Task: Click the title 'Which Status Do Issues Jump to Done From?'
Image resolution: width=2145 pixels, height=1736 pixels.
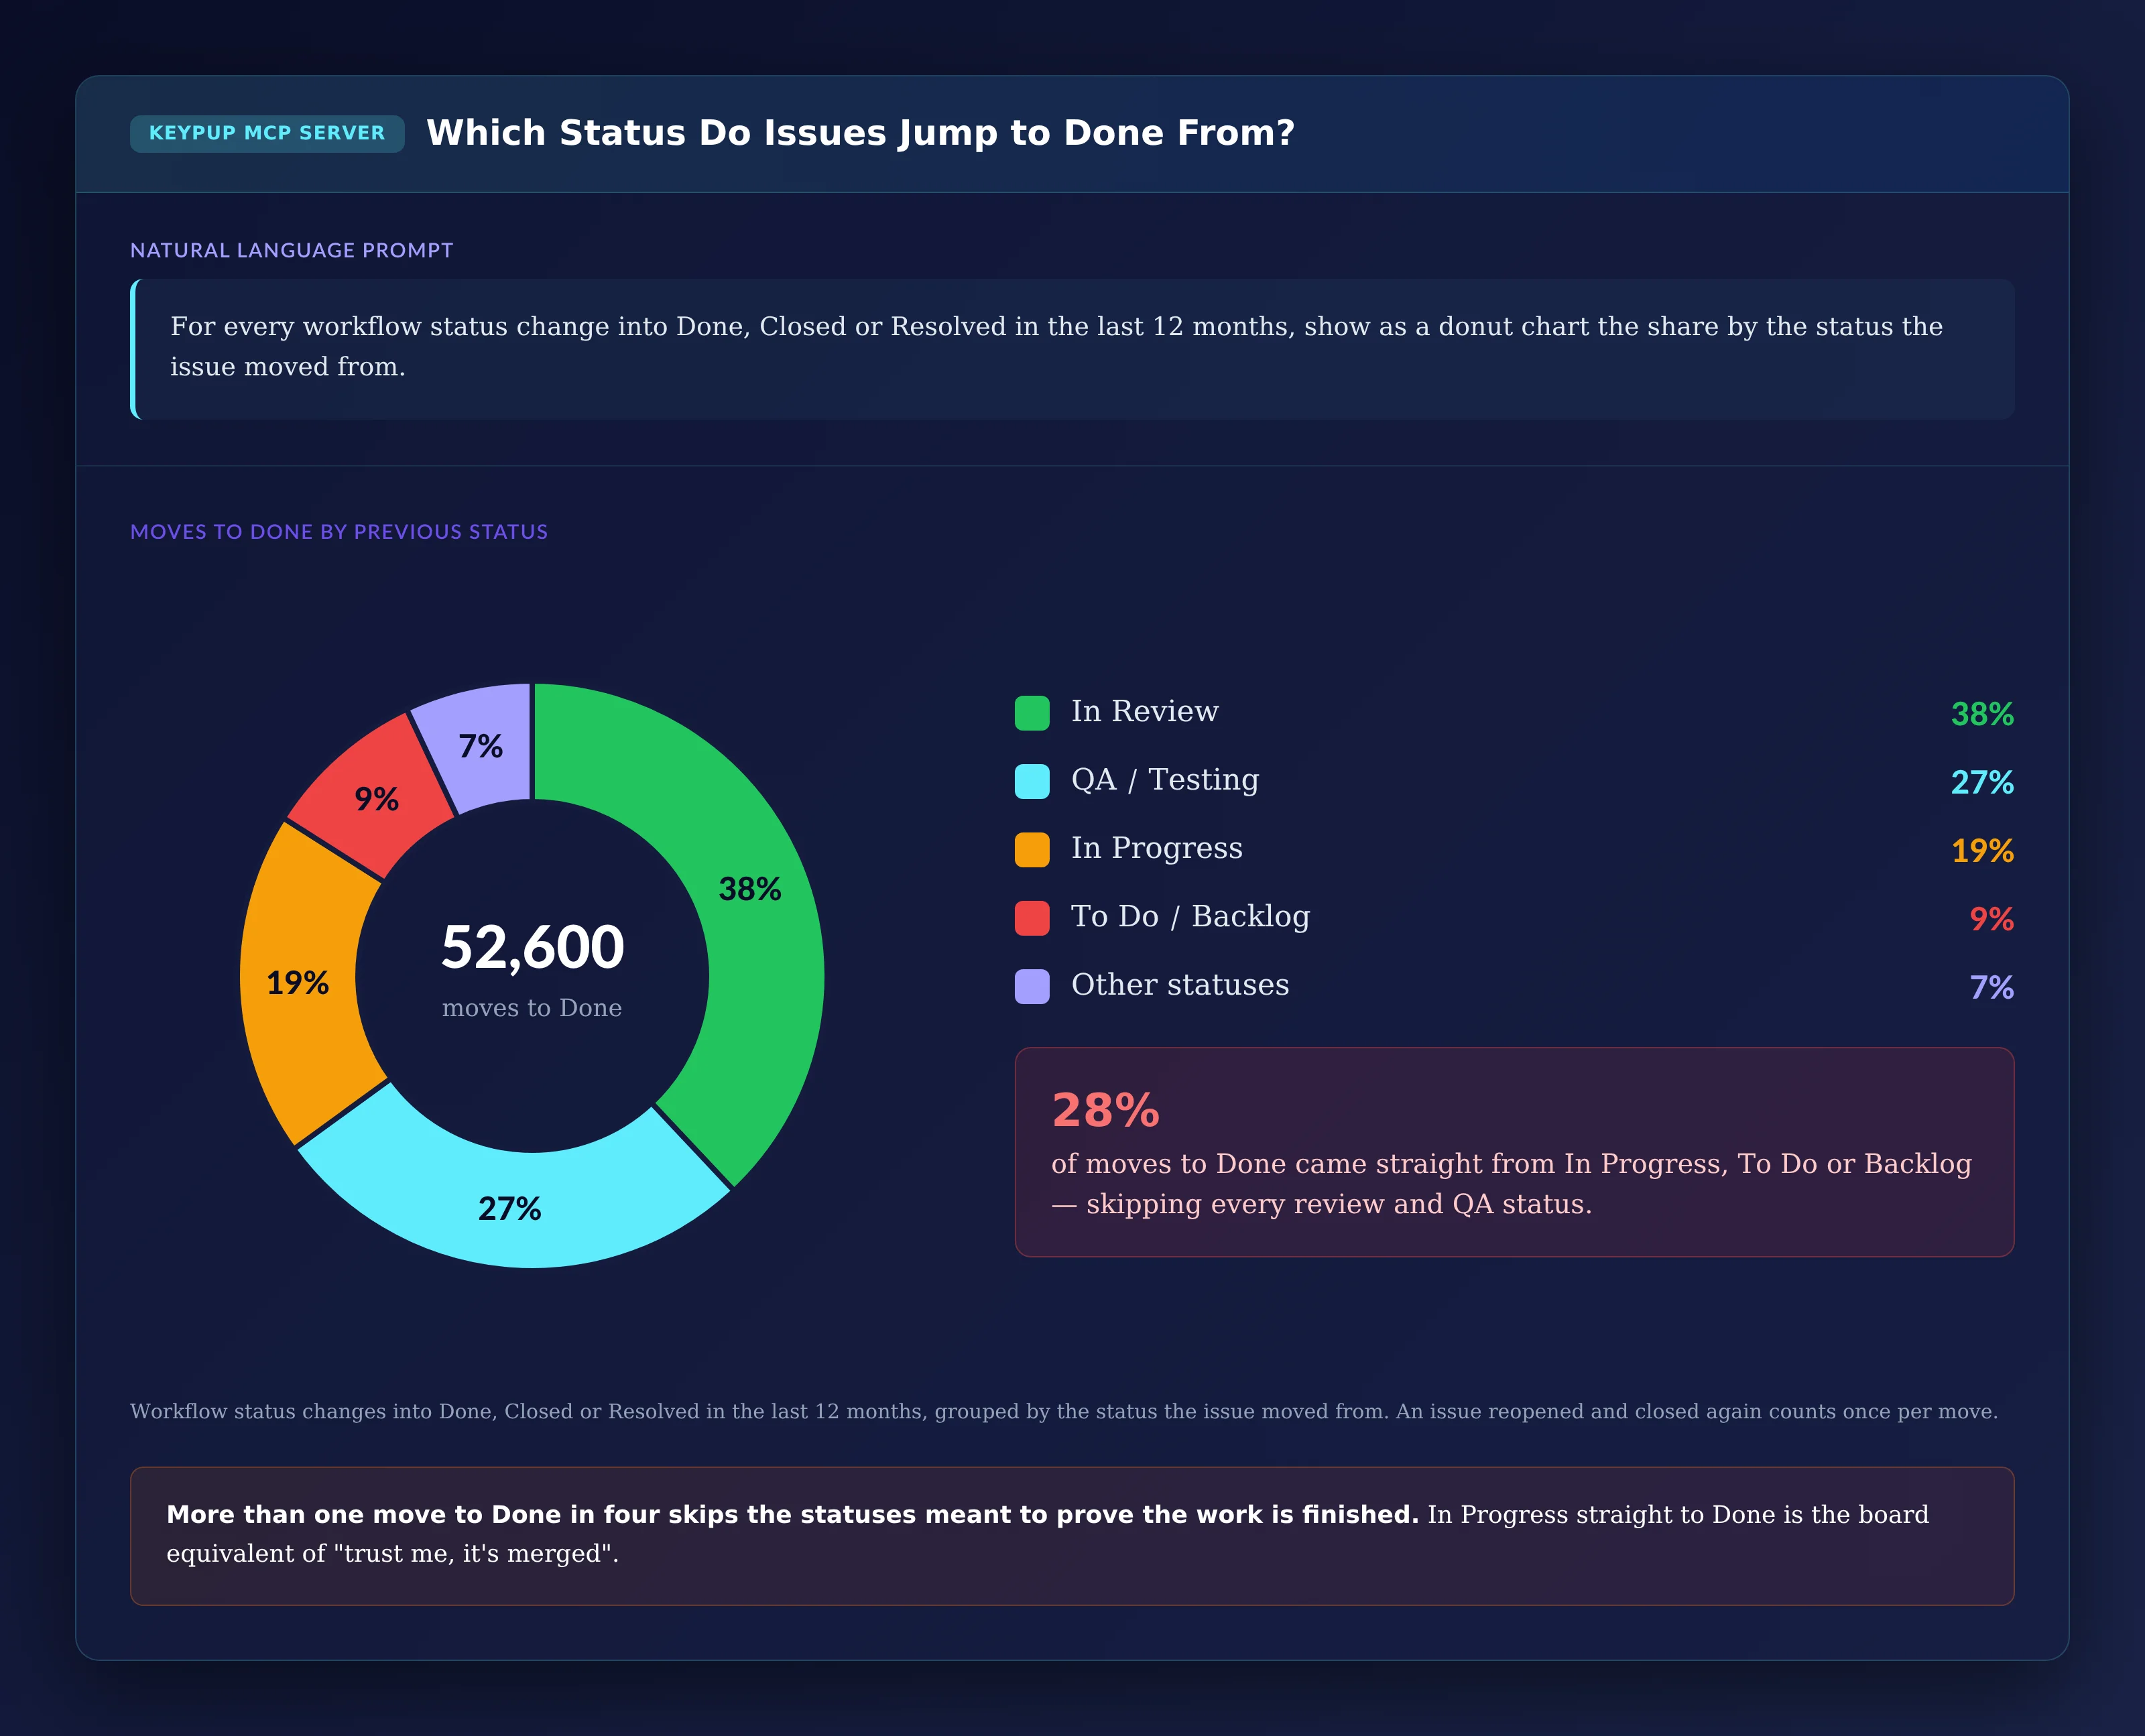Action: (860, 133)
